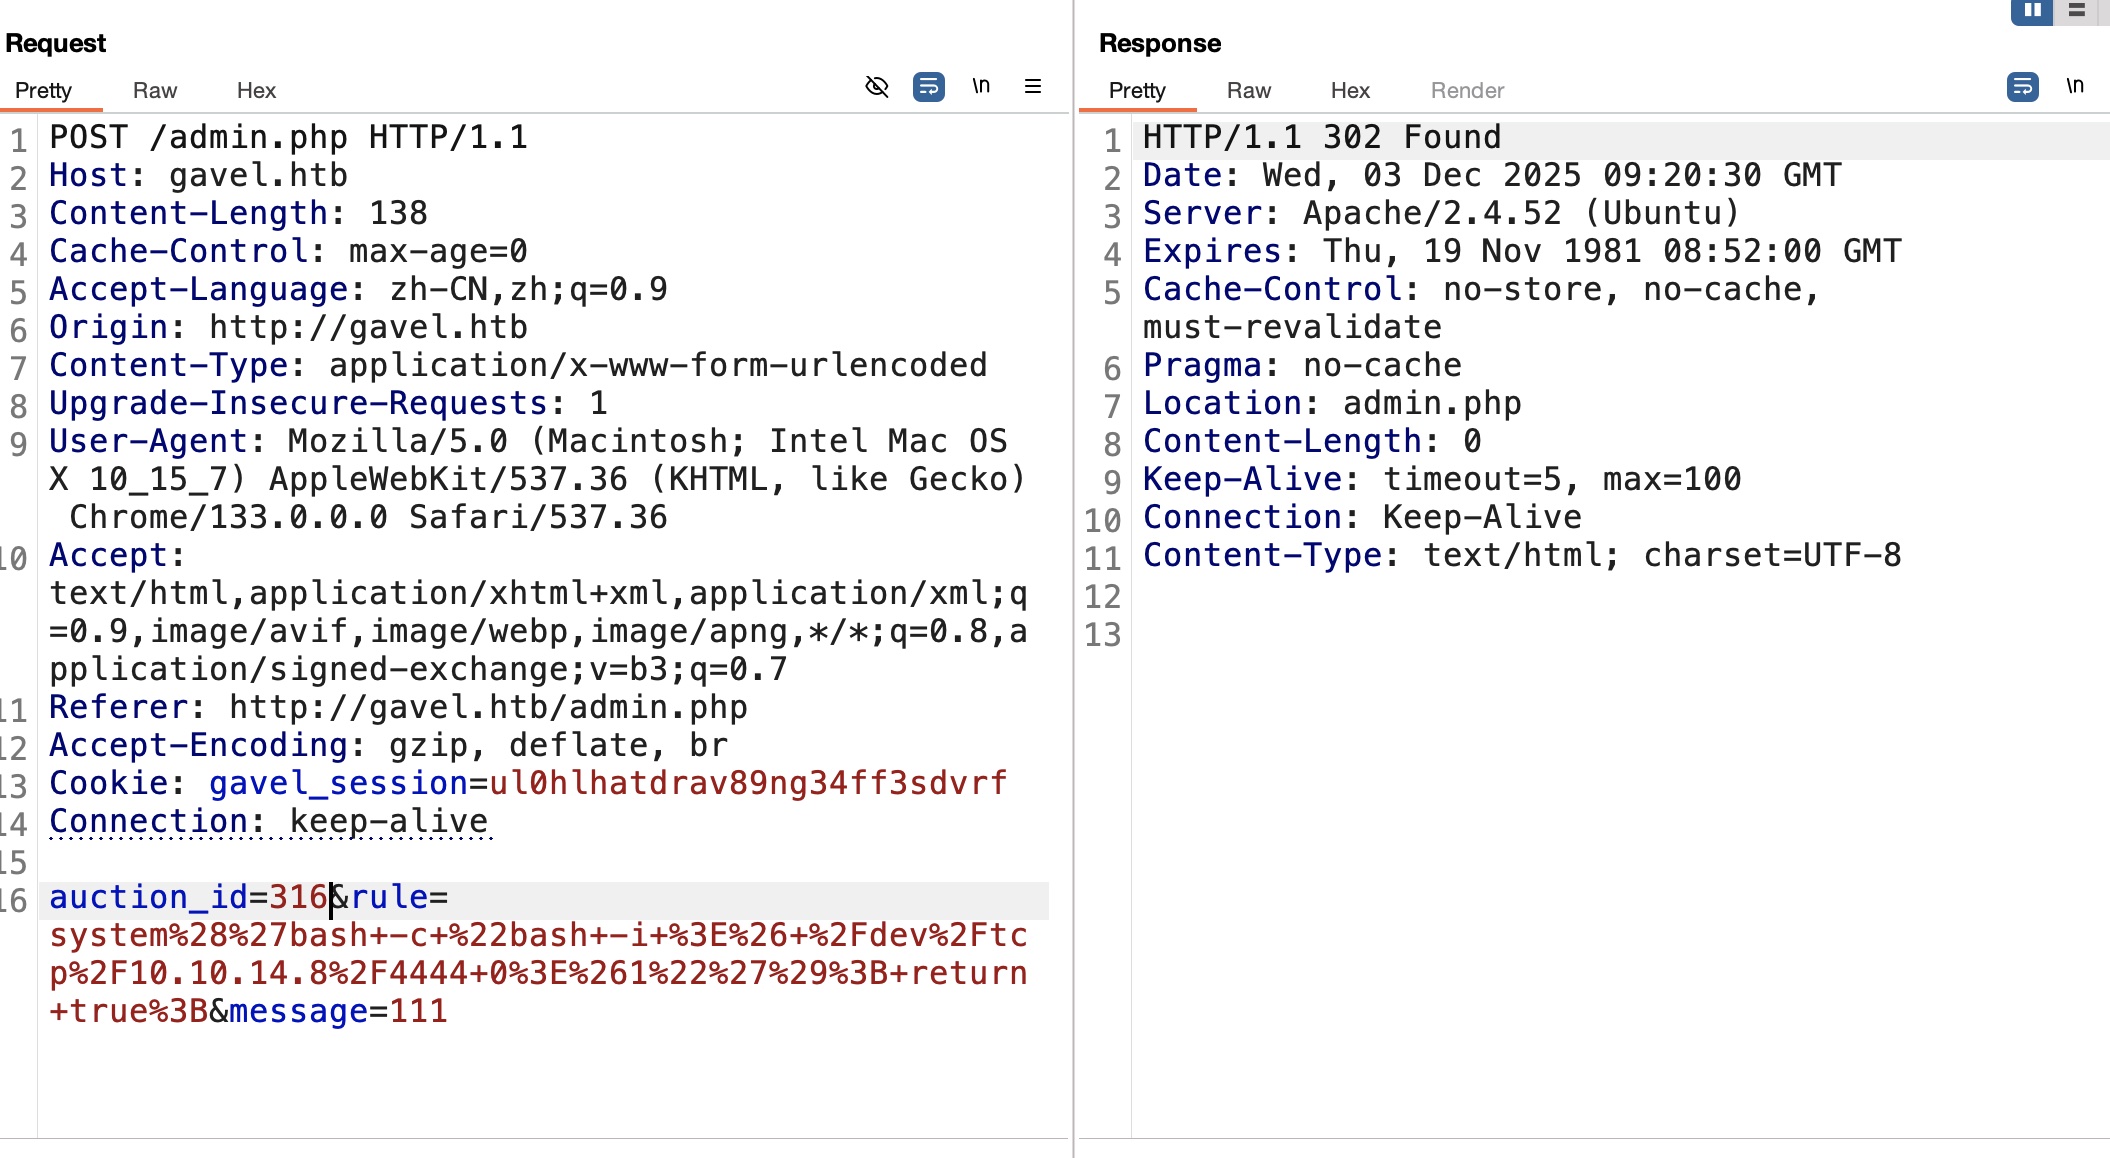
Task: Open the Request panel hamburger menu
Action: click(1033, 87)
